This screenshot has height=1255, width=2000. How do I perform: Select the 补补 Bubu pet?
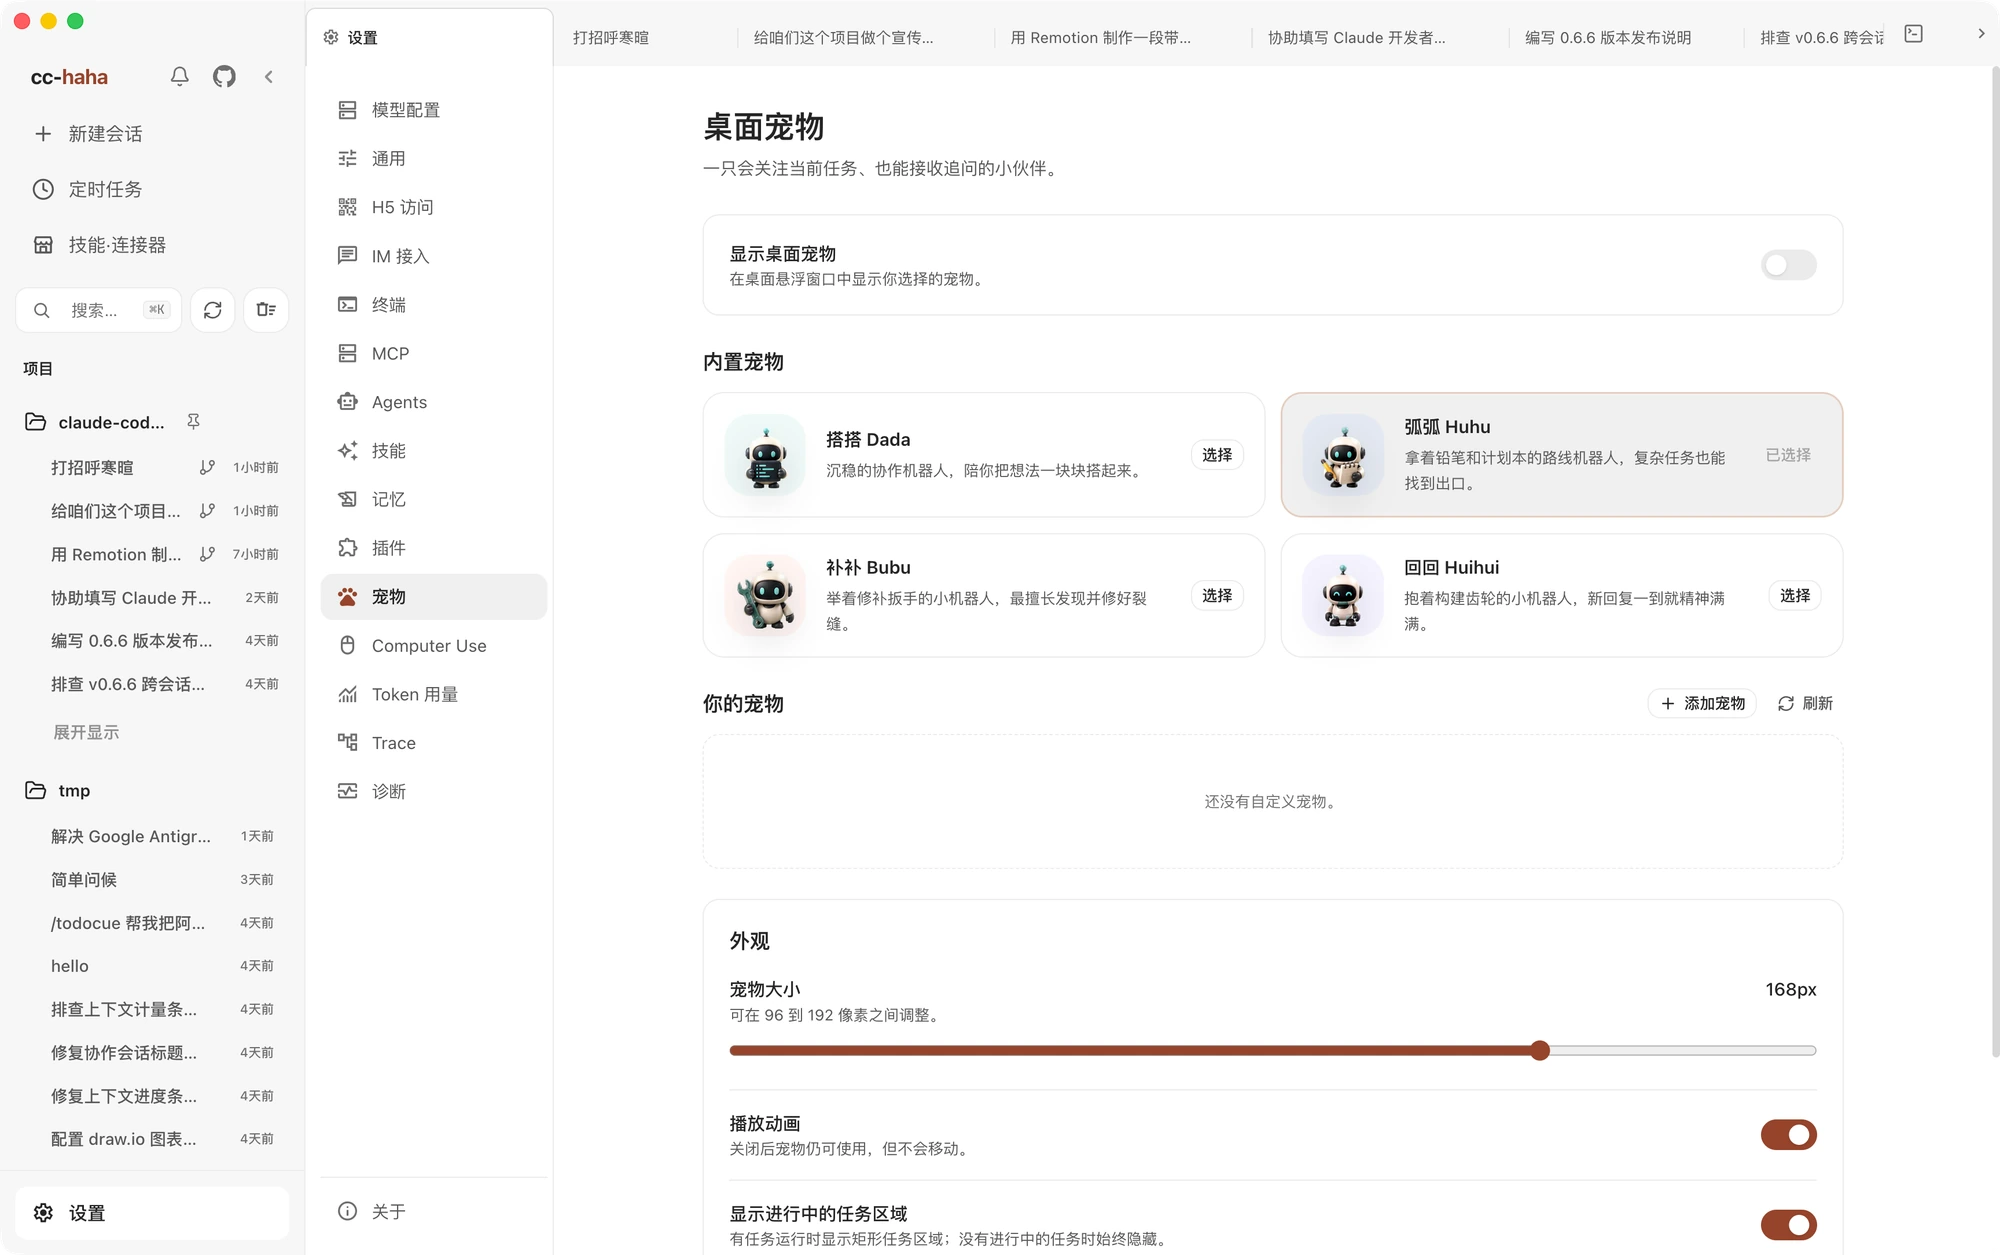1217,596
